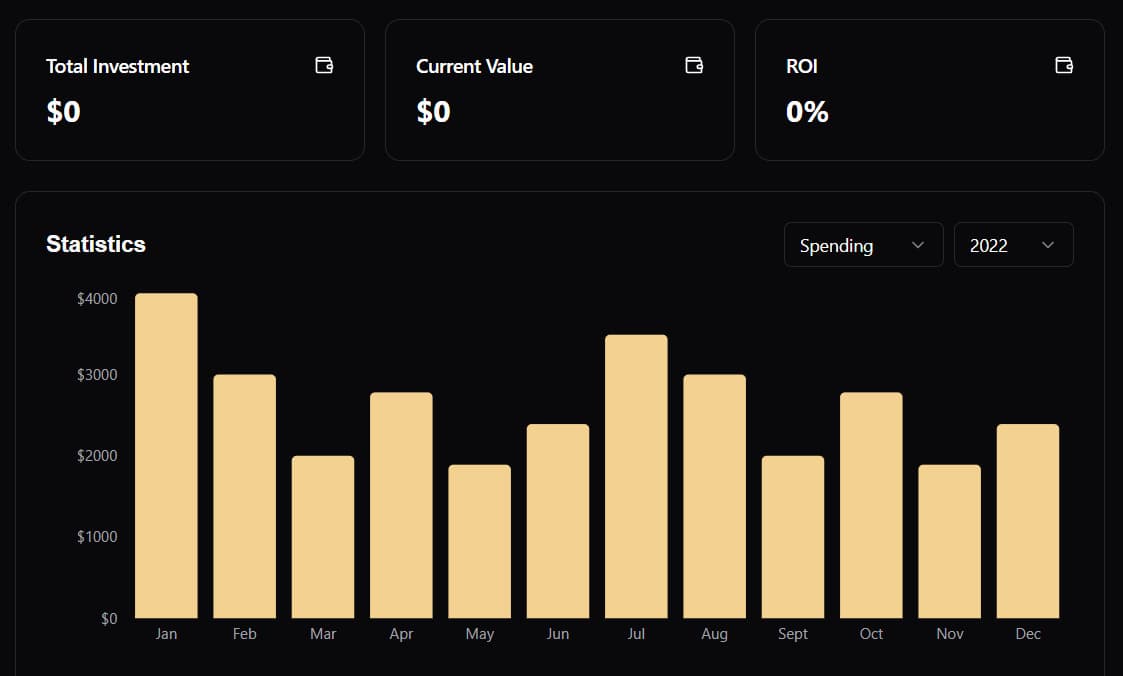Open the 2022 year dropdown
The image size is (1123, 676).
[1013, 245]
